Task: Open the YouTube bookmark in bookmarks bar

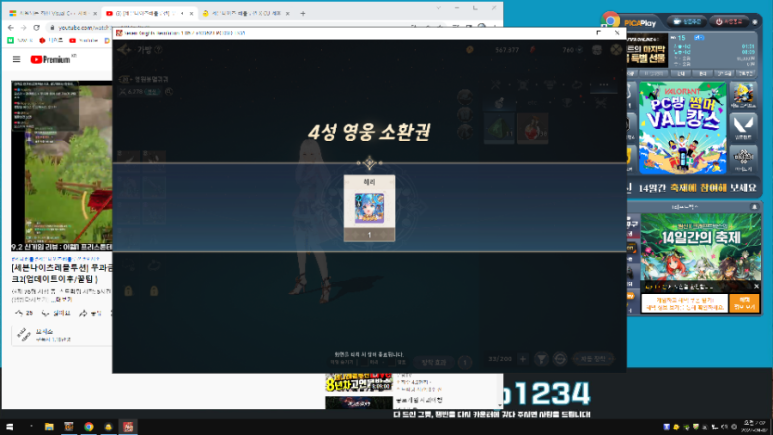Action: [x=83, y=40]
